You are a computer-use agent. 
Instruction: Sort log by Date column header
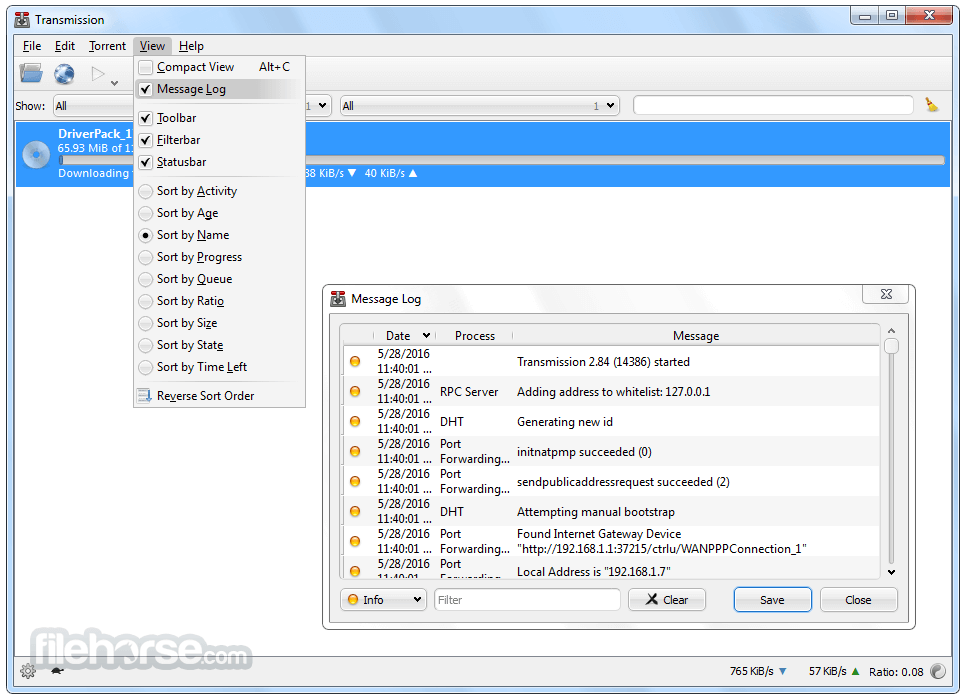tap(405, 336)
